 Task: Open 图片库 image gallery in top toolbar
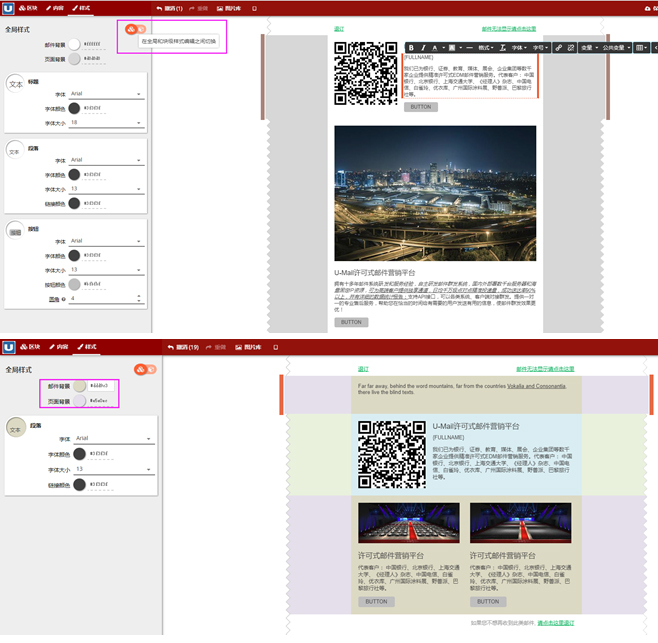(229, 8)
